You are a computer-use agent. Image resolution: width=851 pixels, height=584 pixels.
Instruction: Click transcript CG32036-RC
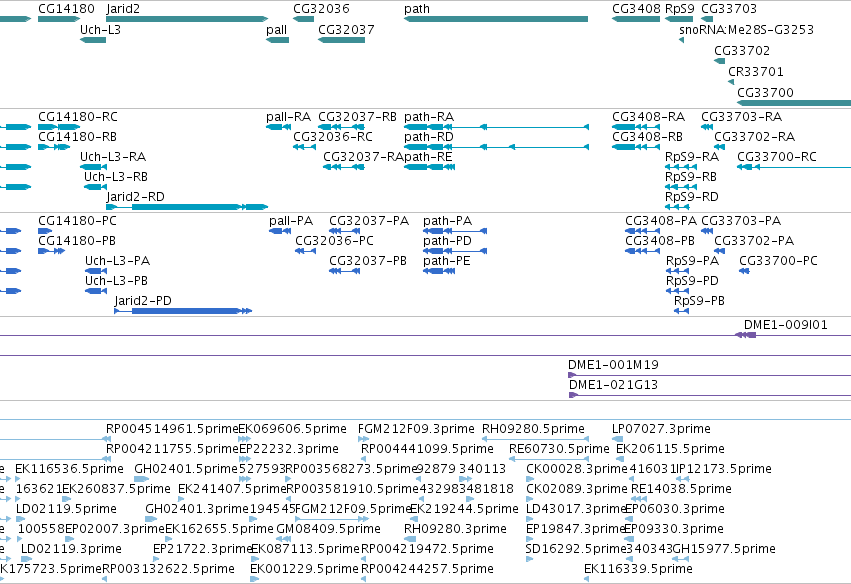[x=333, y=137]
